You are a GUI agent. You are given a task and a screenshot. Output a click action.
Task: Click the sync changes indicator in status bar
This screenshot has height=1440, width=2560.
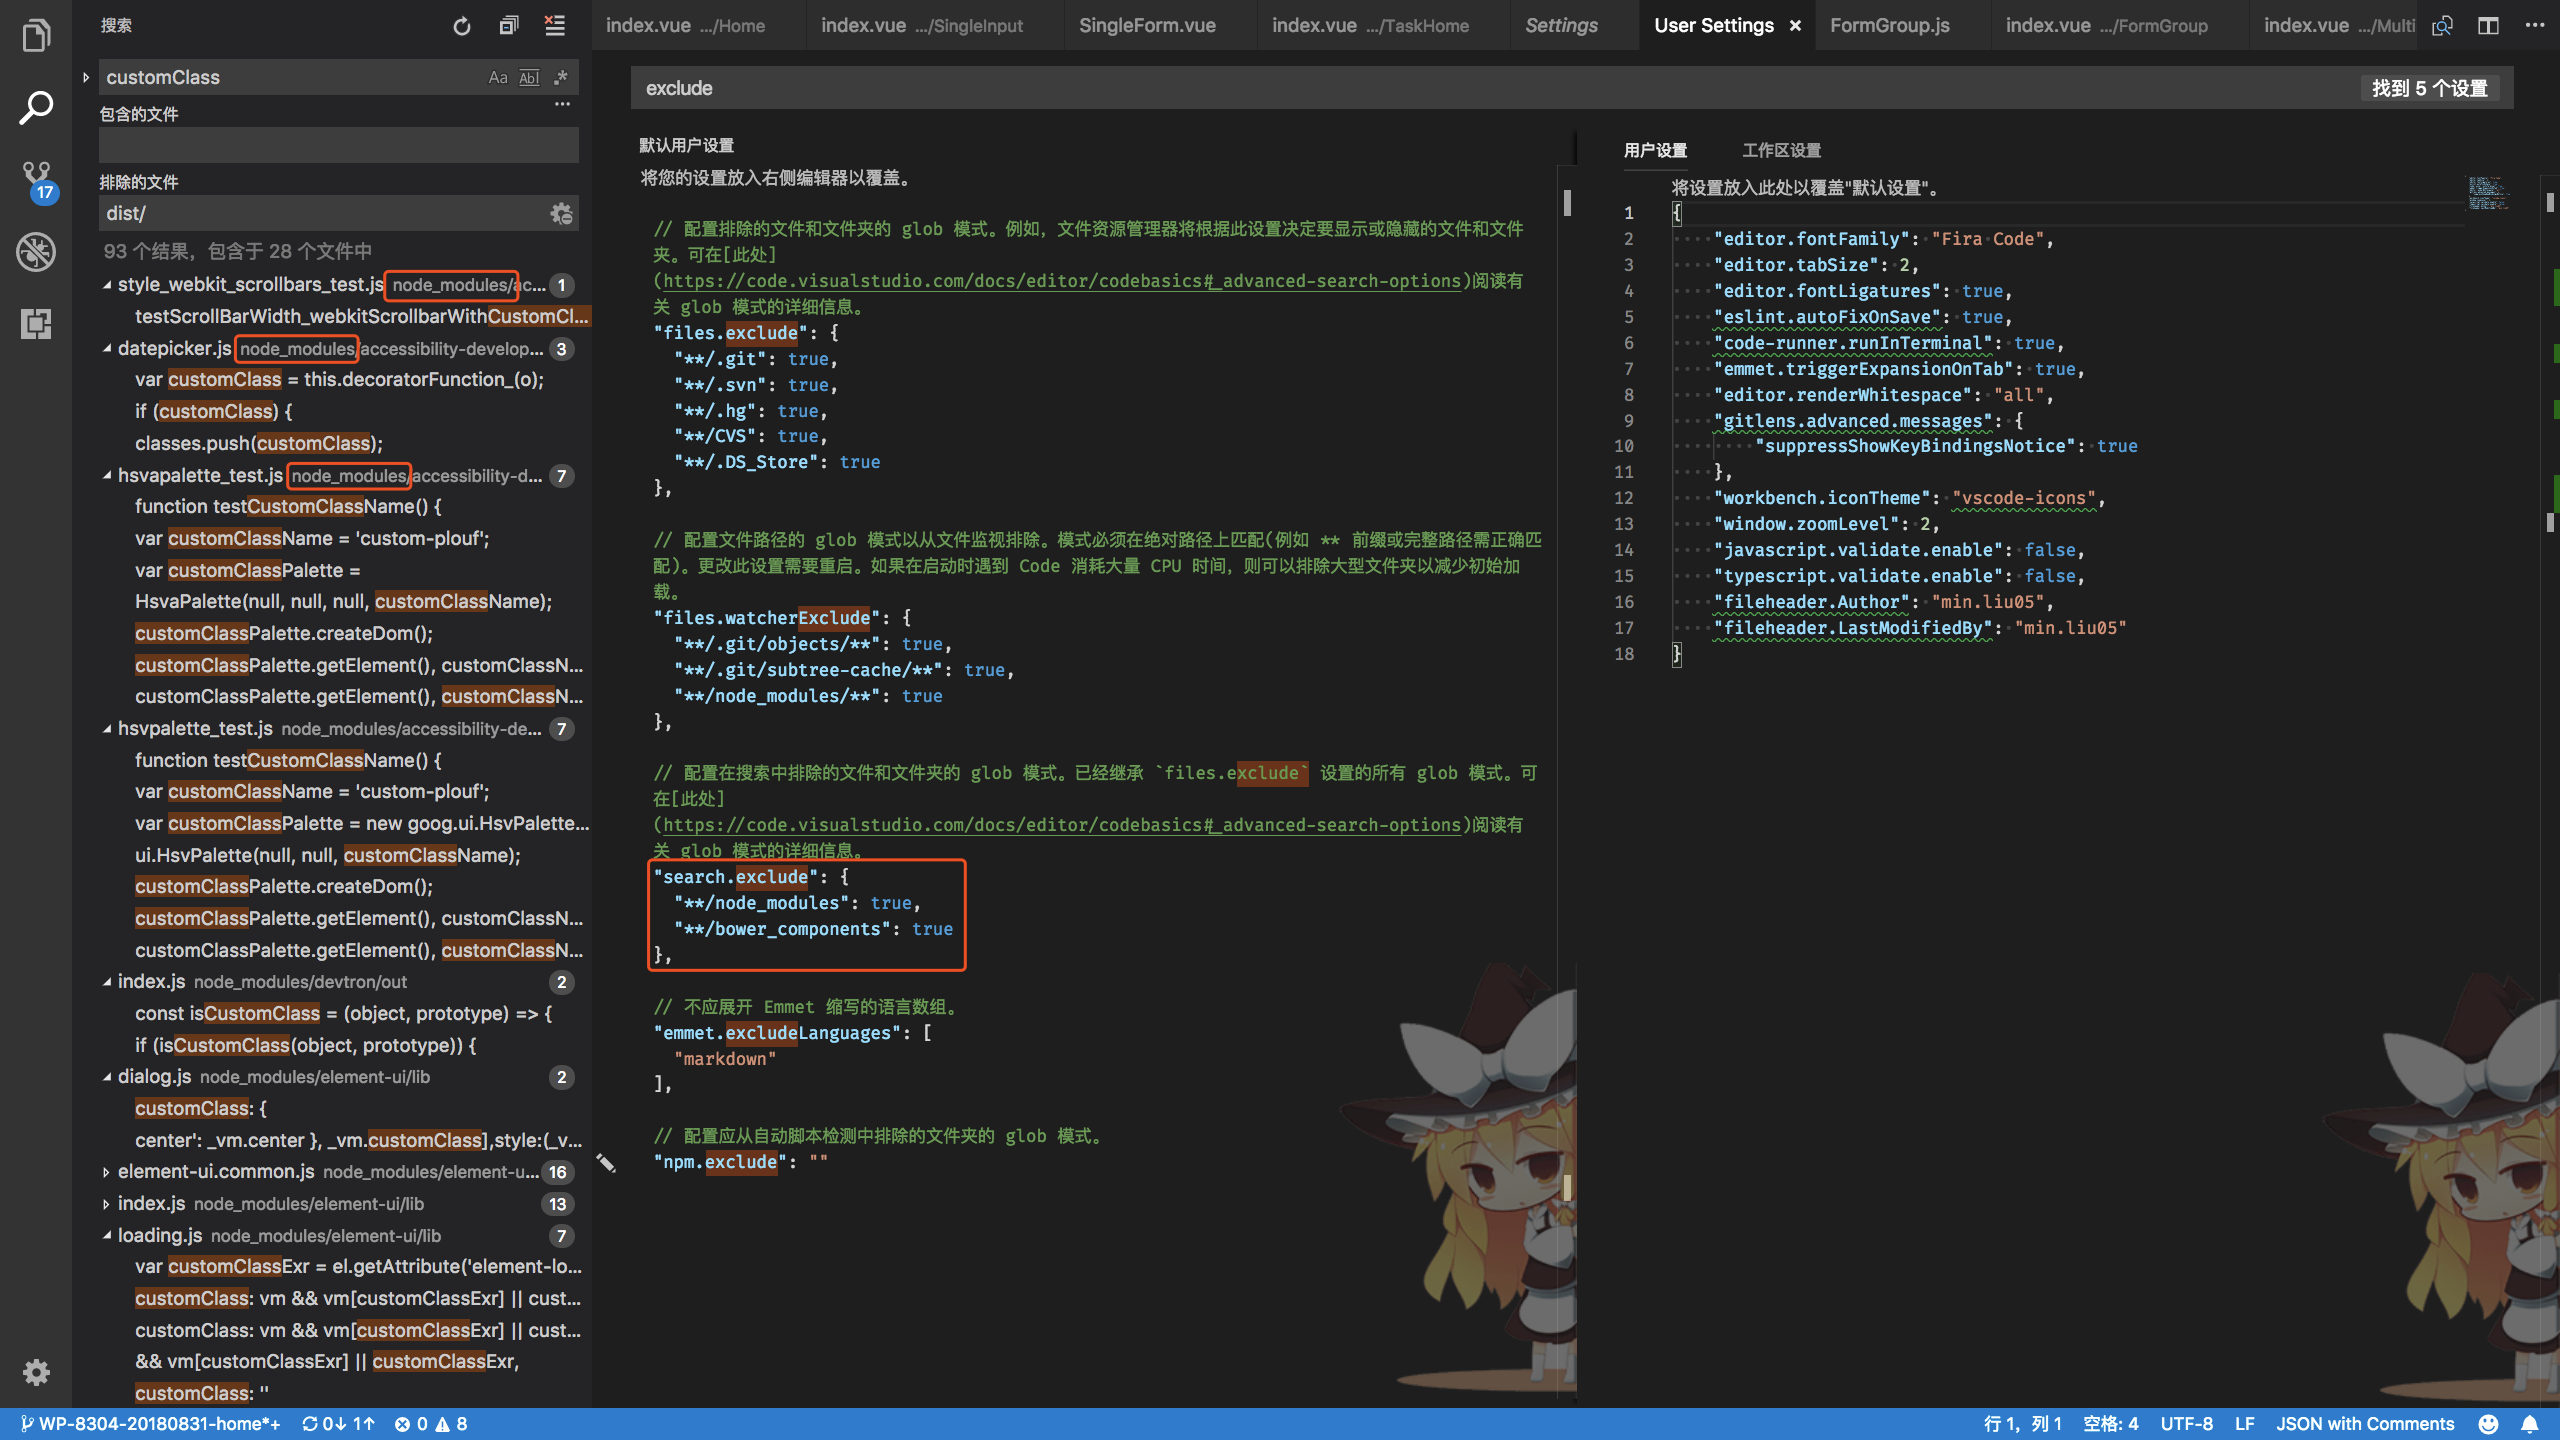(x=338, y=1424)
